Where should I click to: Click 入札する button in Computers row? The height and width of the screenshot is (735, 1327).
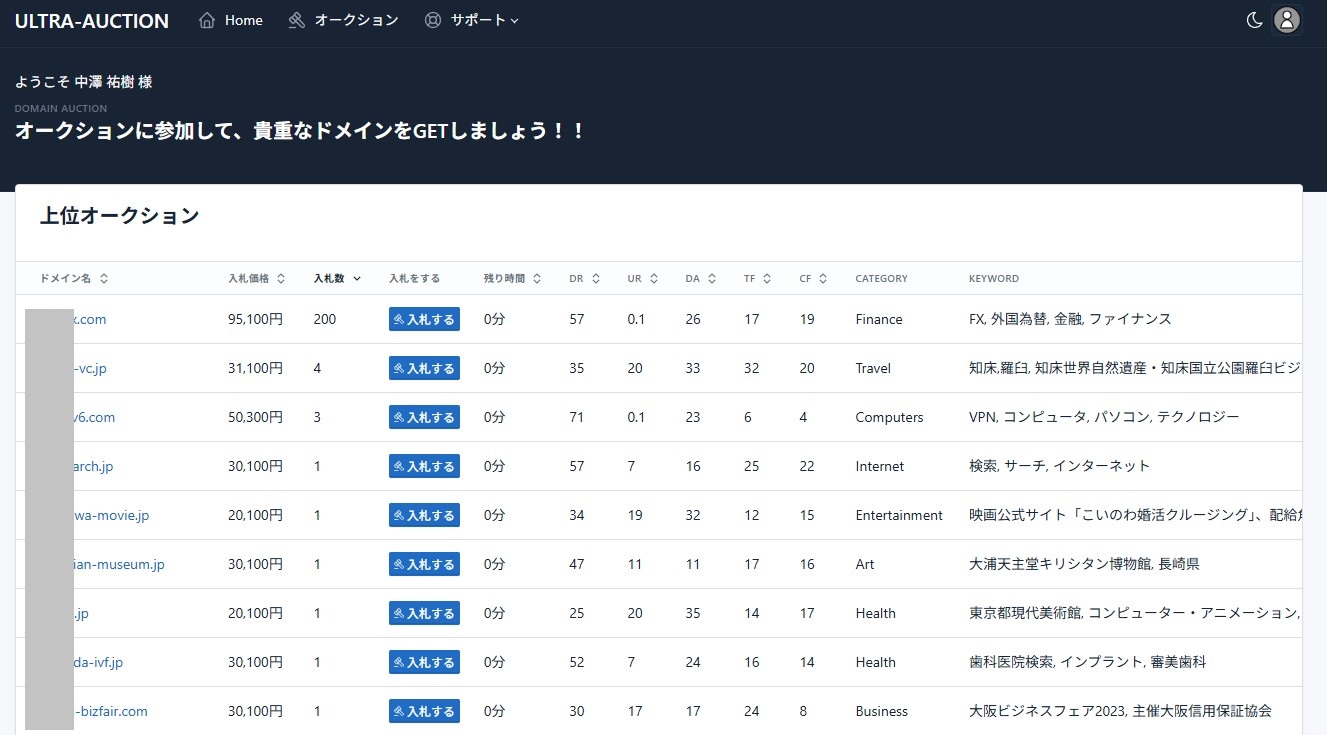(424, 417)
